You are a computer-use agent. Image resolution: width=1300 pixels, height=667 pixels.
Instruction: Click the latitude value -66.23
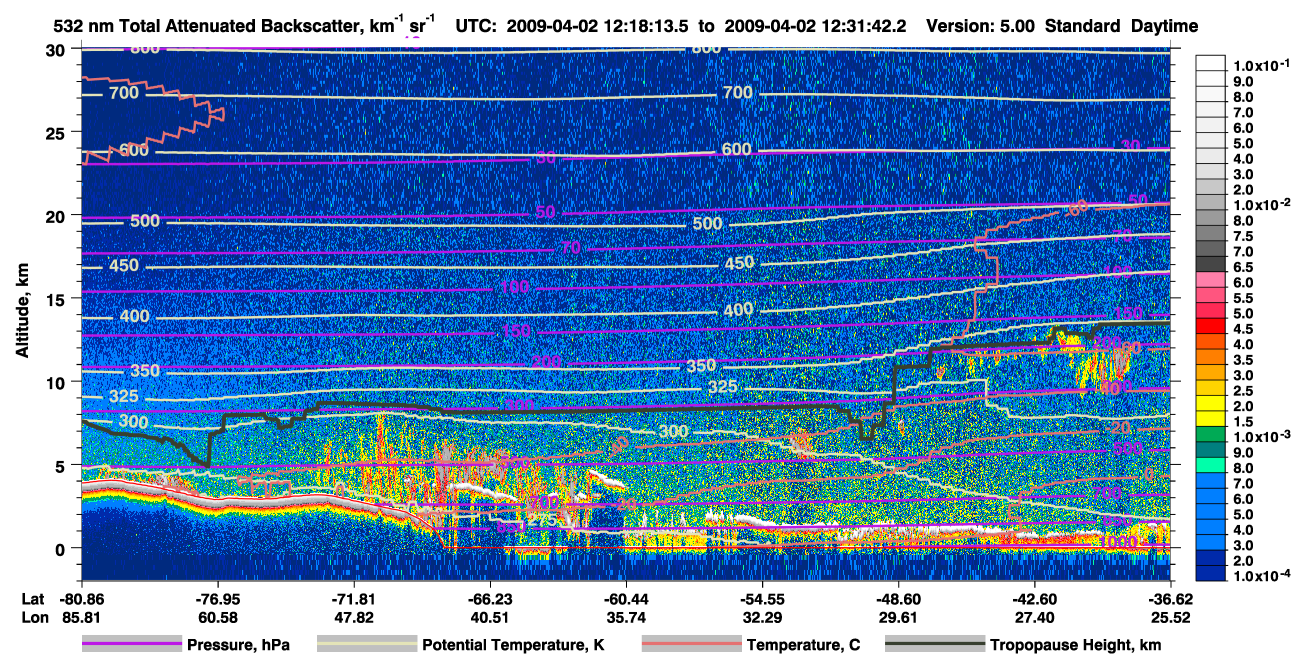click(x=489, y=599)
